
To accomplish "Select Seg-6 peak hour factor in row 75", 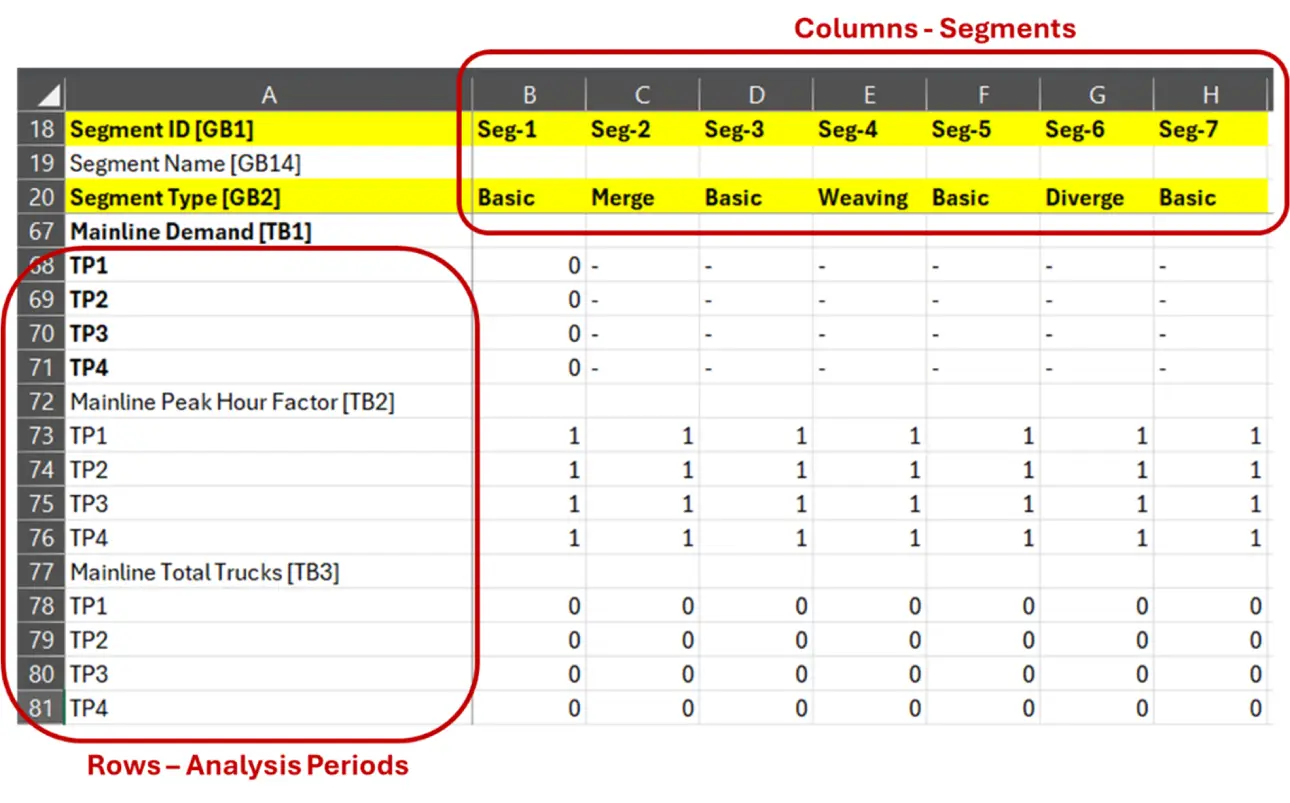I will 1096,503.
